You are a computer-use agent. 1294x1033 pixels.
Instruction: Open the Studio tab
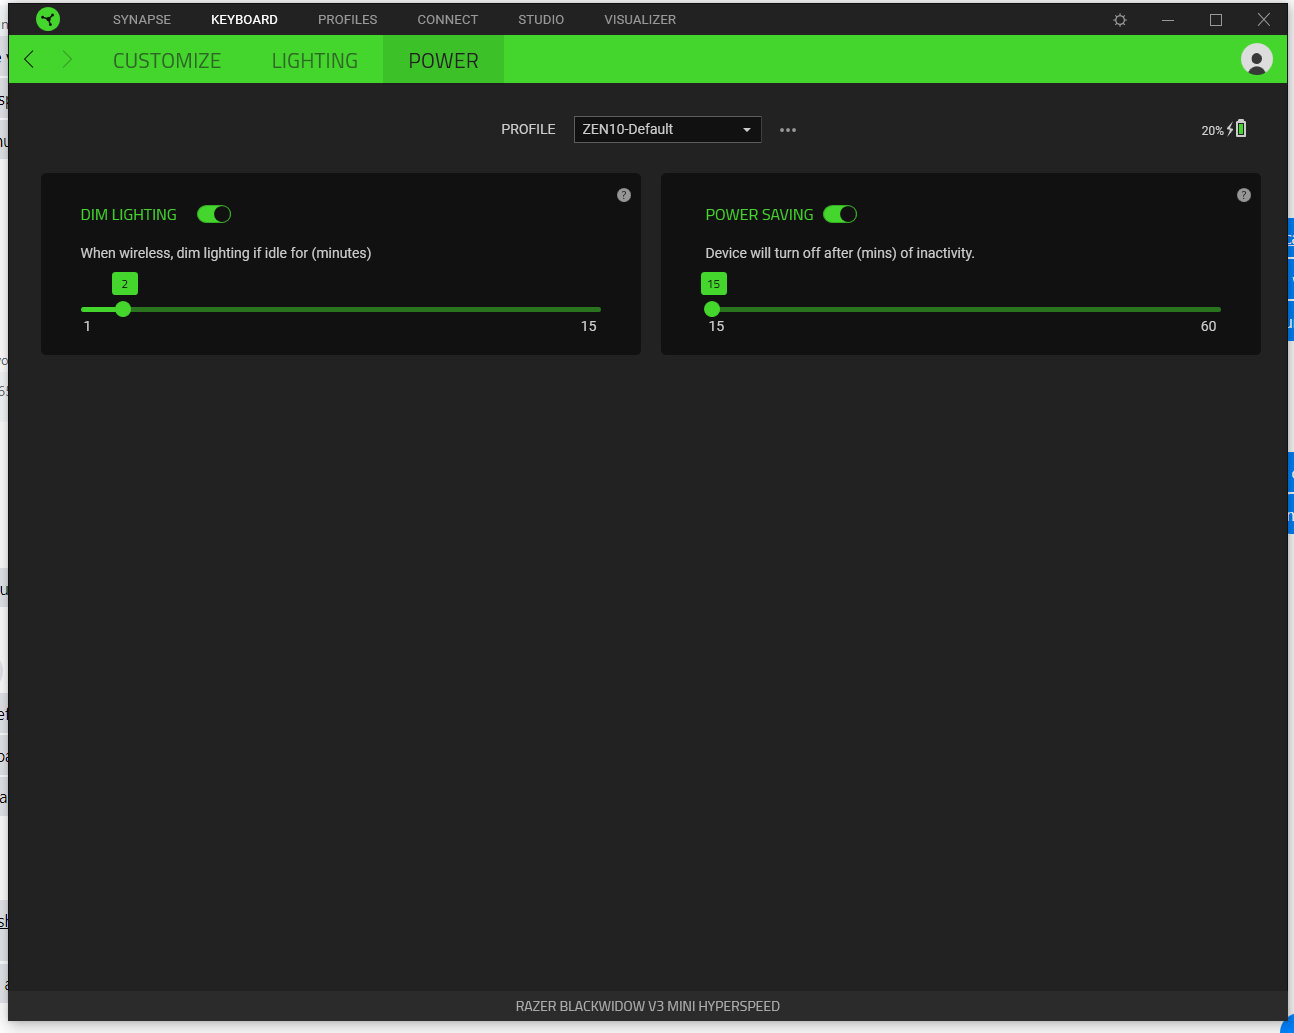click(541, 19)
